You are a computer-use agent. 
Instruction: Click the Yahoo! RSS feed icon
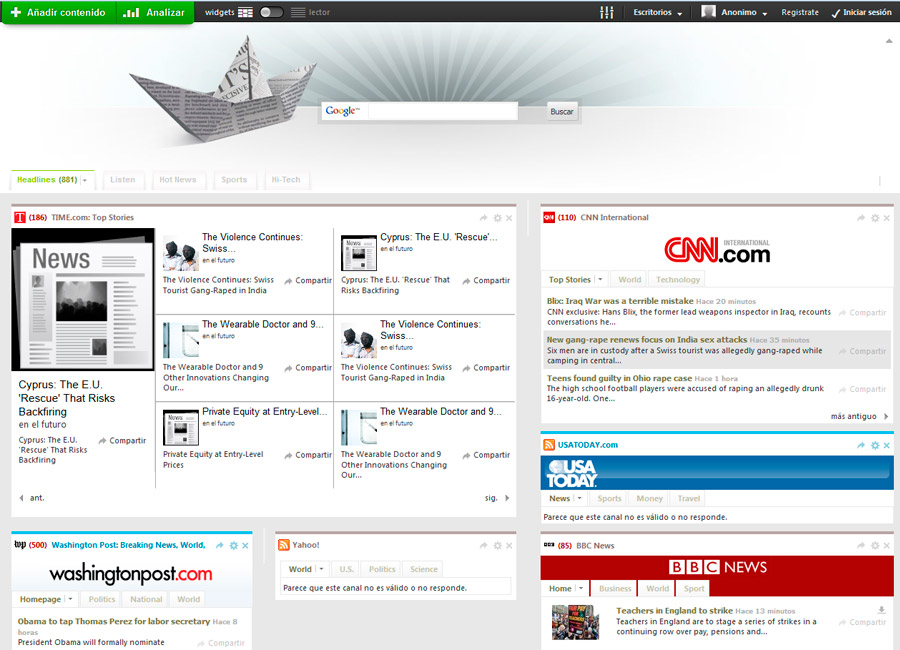coord(284,545)
